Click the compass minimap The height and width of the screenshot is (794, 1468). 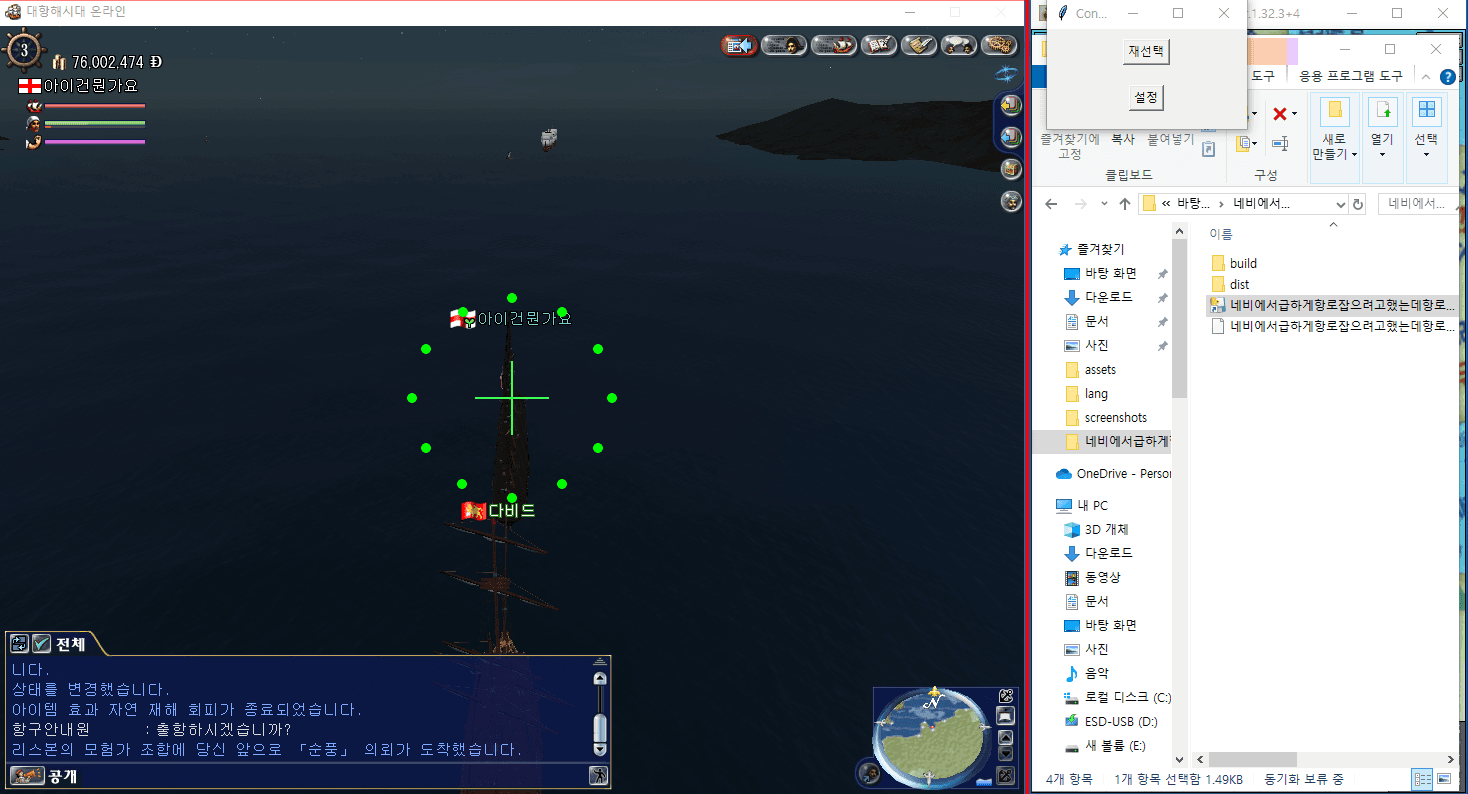[933, 738]
